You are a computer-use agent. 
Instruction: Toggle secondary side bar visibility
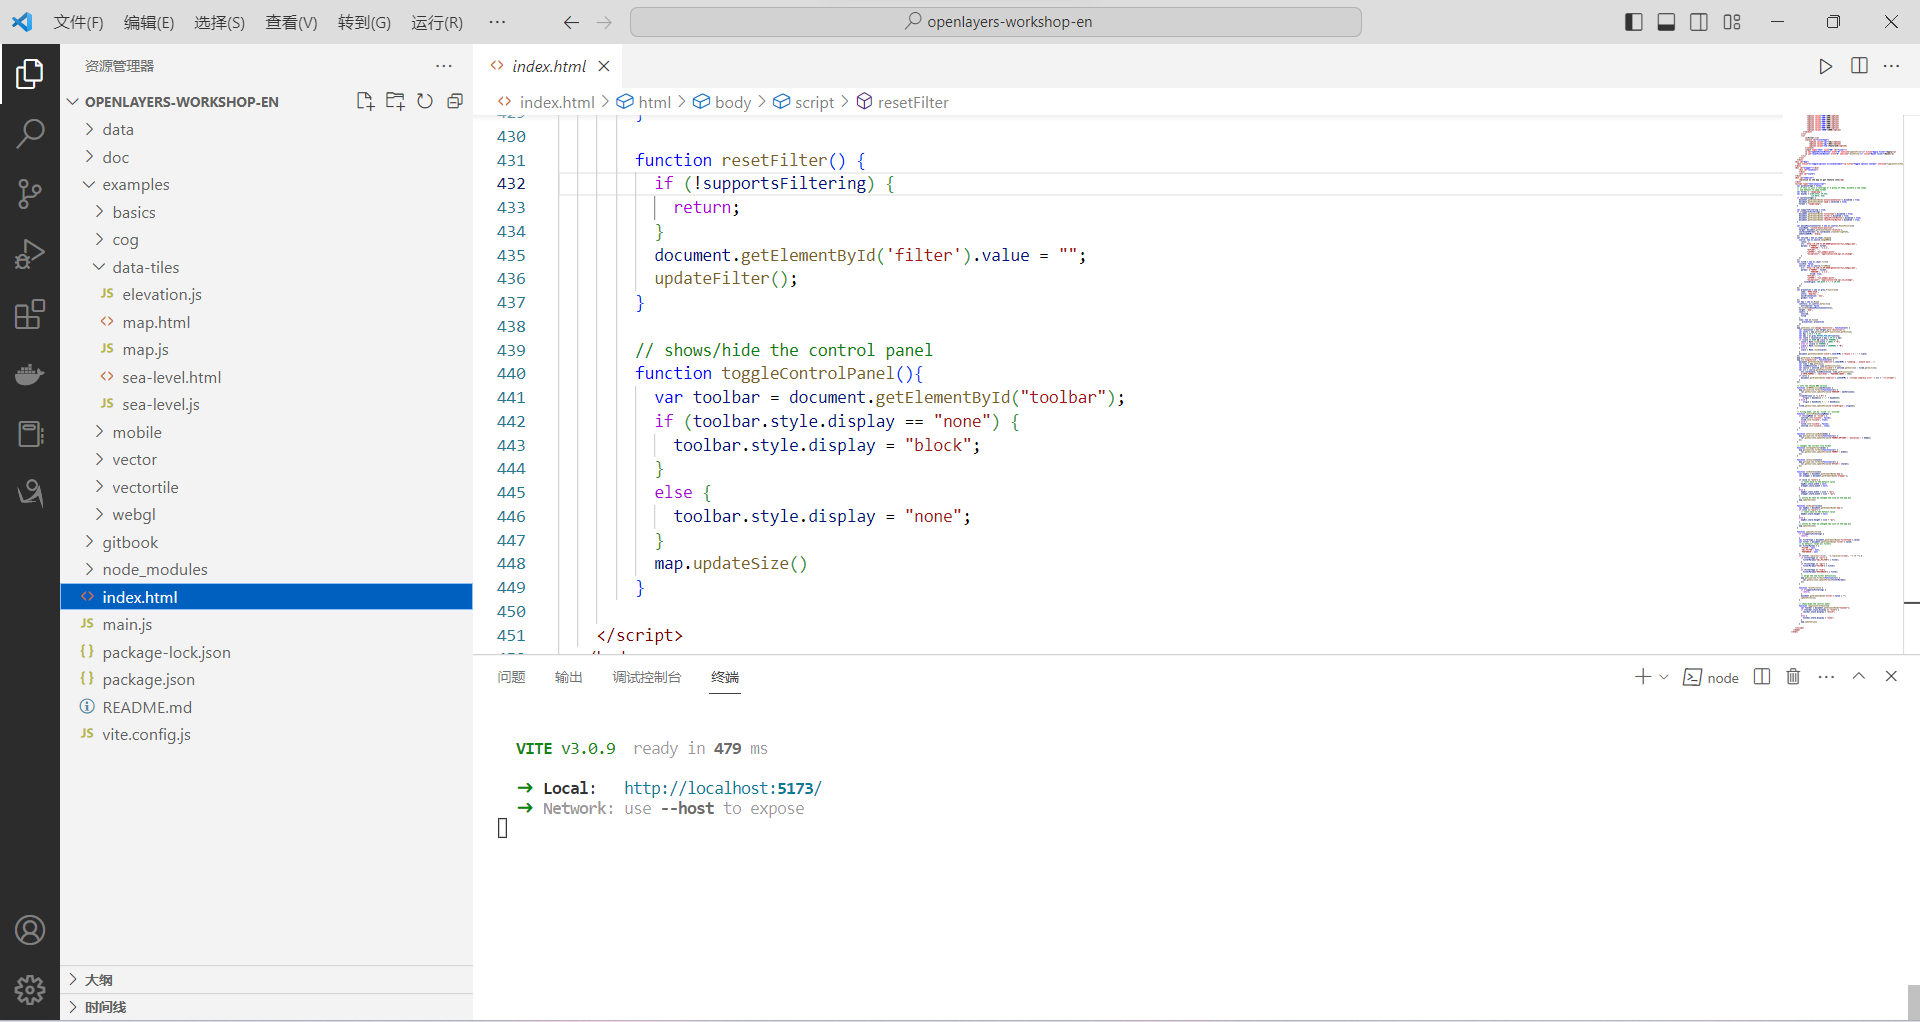[x=1699, y=22]
